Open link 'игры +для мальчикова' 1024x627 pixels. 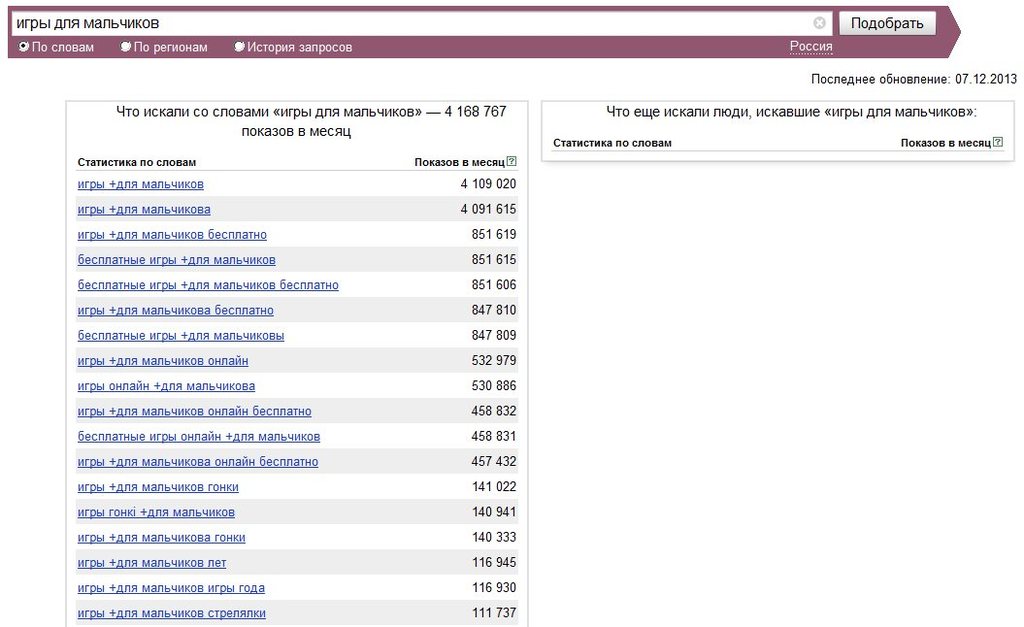pos(144,210)
